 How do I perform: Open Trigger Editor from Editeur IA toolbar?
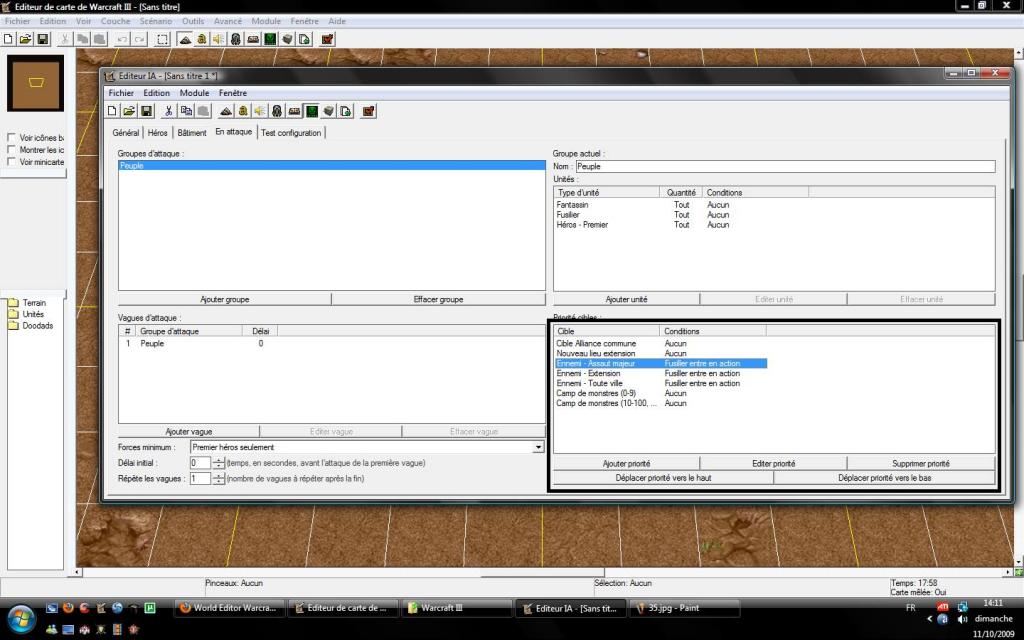(243, 111)
